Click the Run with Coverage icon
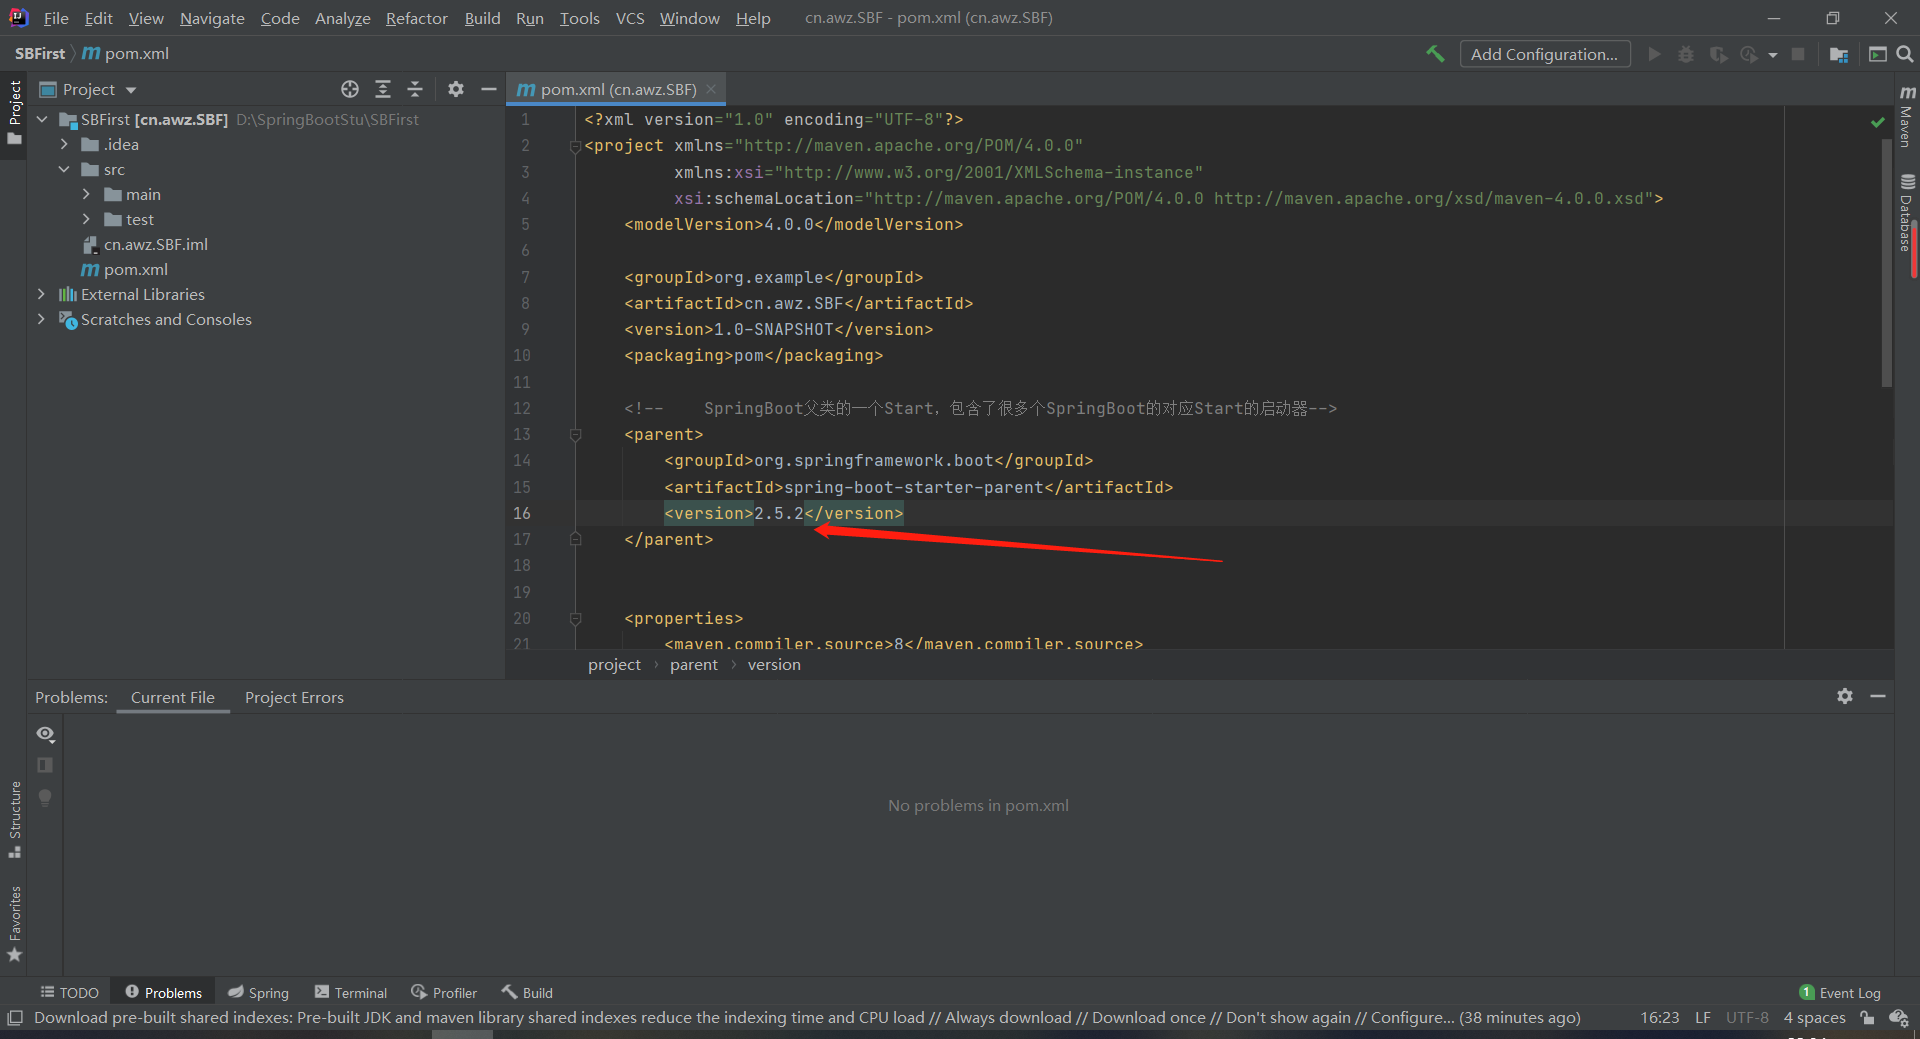1920x1039 pixels. click(1718, 54)
